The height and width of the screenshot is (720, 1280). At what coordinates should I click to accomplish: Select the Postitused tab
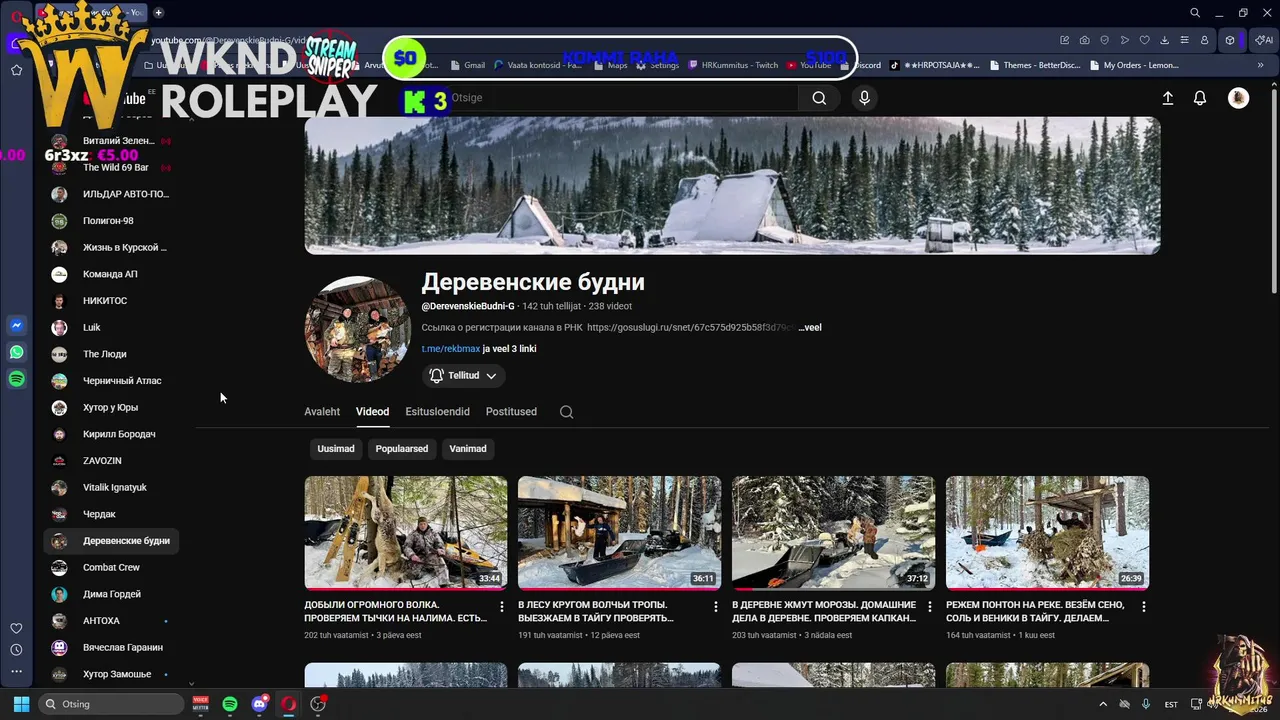511,412
